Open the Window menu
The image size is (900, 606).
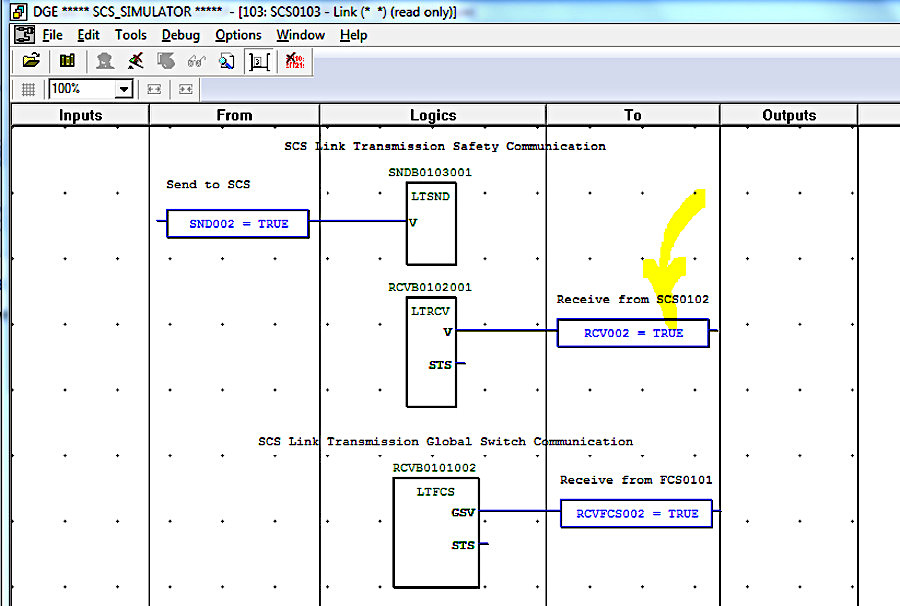[300, 35]
